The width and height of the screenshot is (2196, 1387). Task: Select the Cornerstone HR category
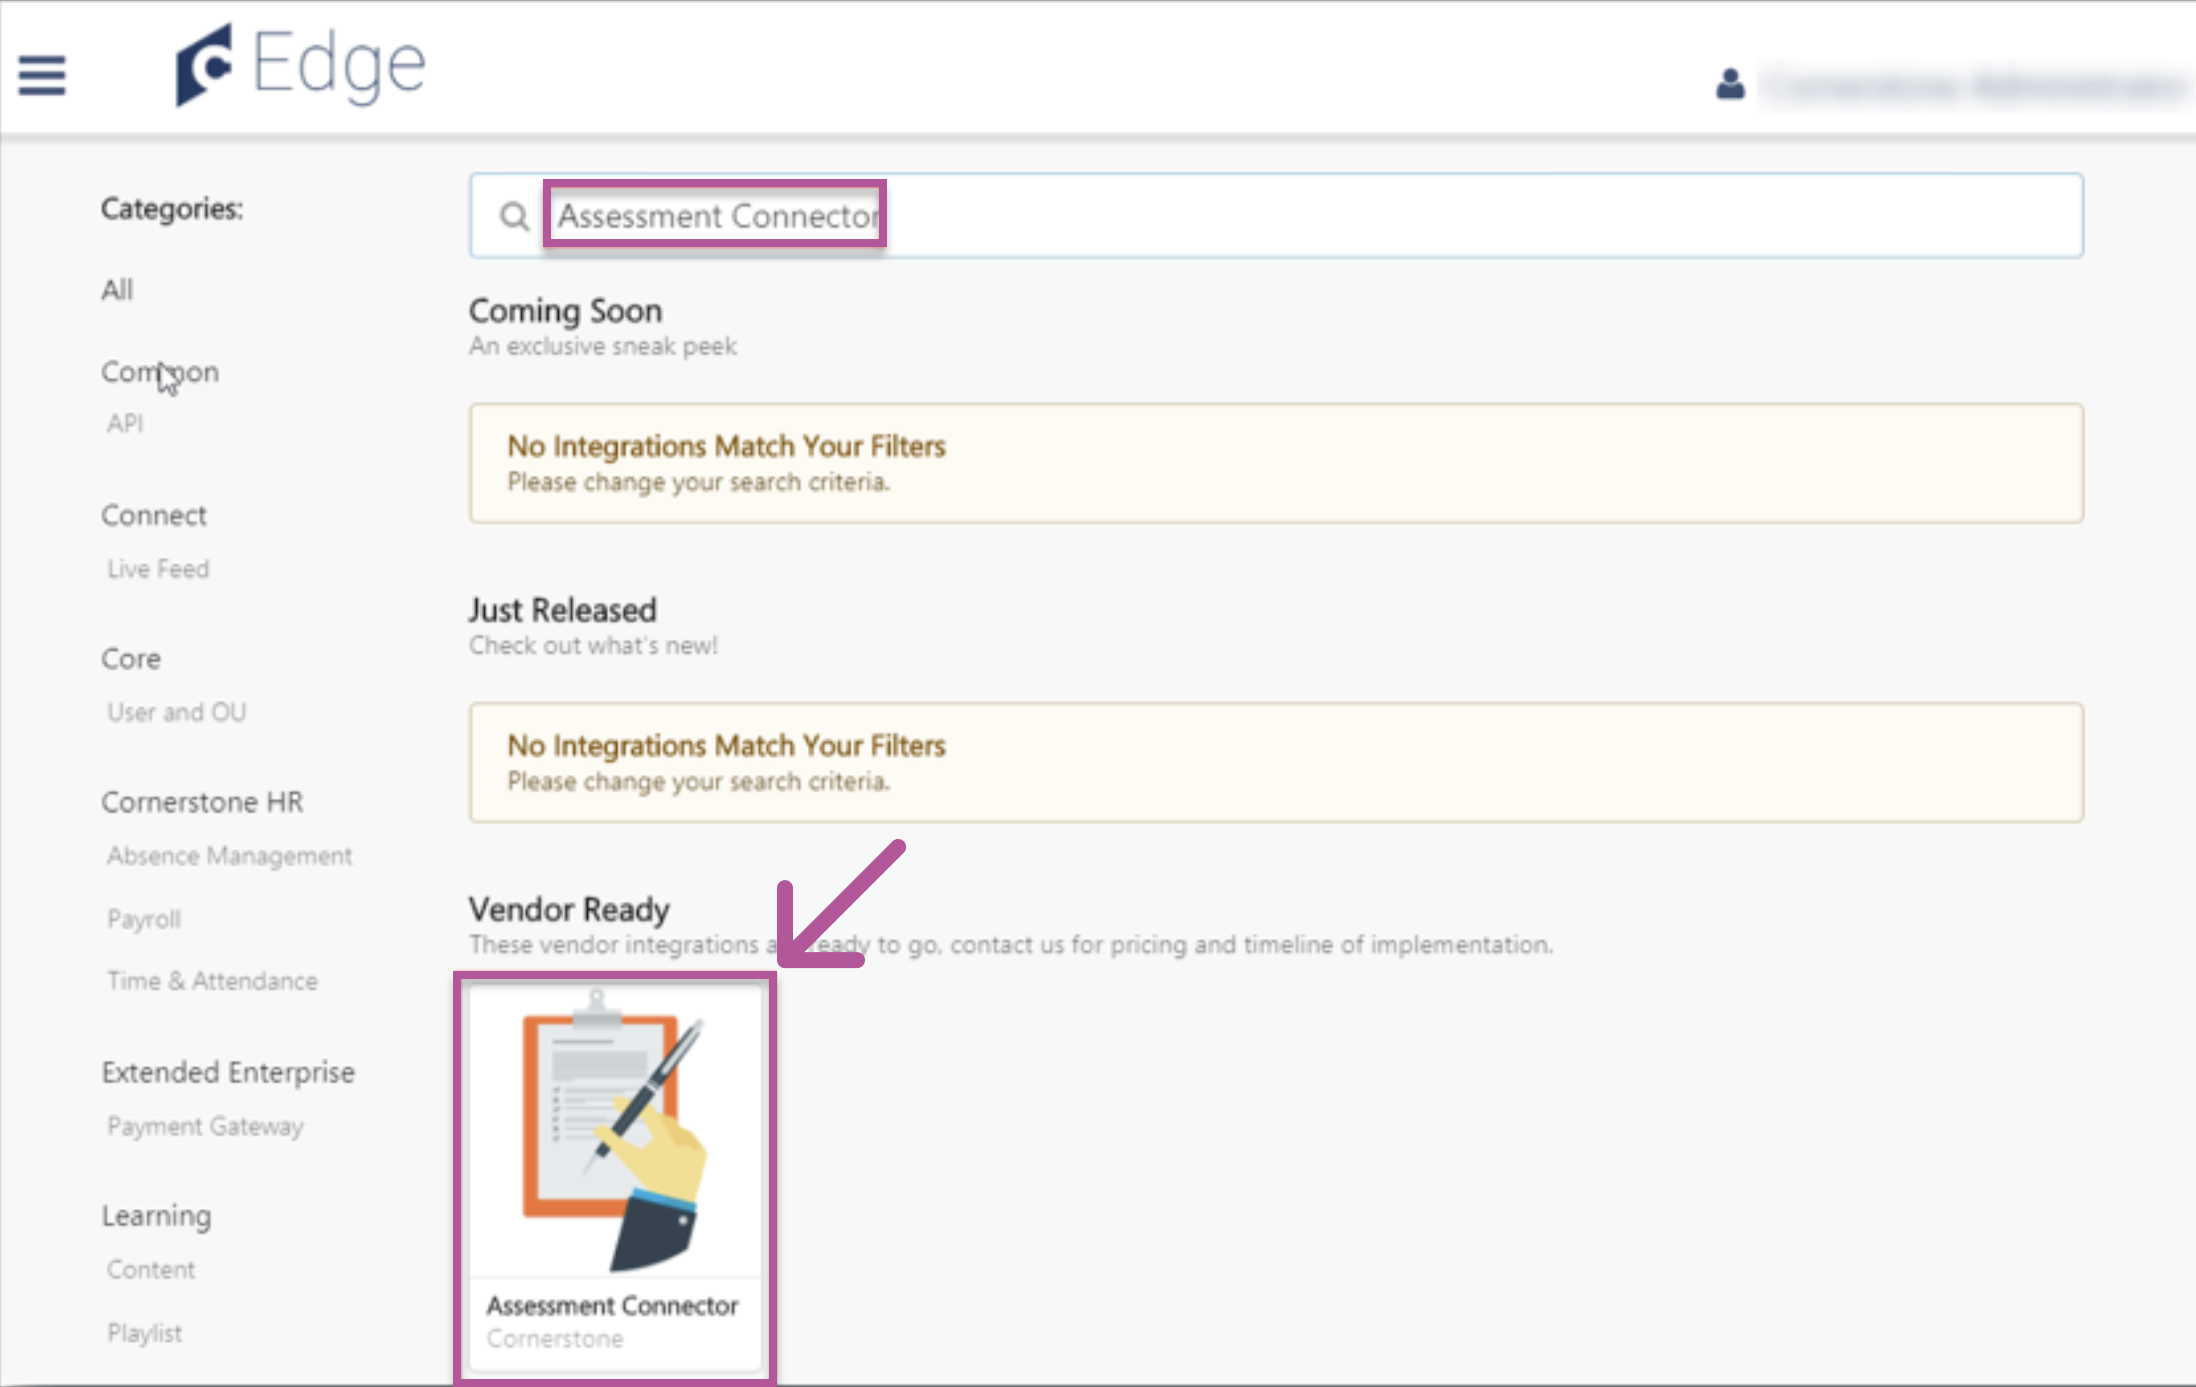coord(202,802)
